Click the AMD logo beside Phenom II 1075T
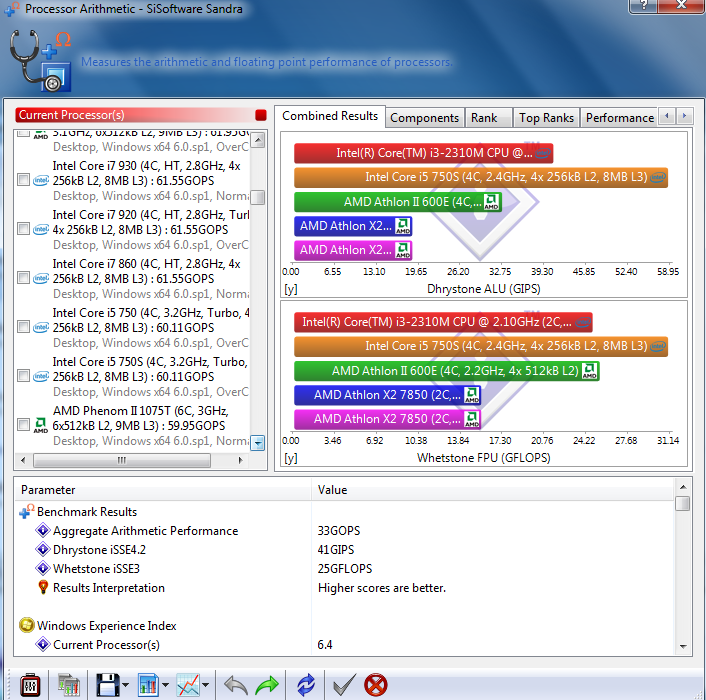Viewport: 706px width, 700px height. 41,425
